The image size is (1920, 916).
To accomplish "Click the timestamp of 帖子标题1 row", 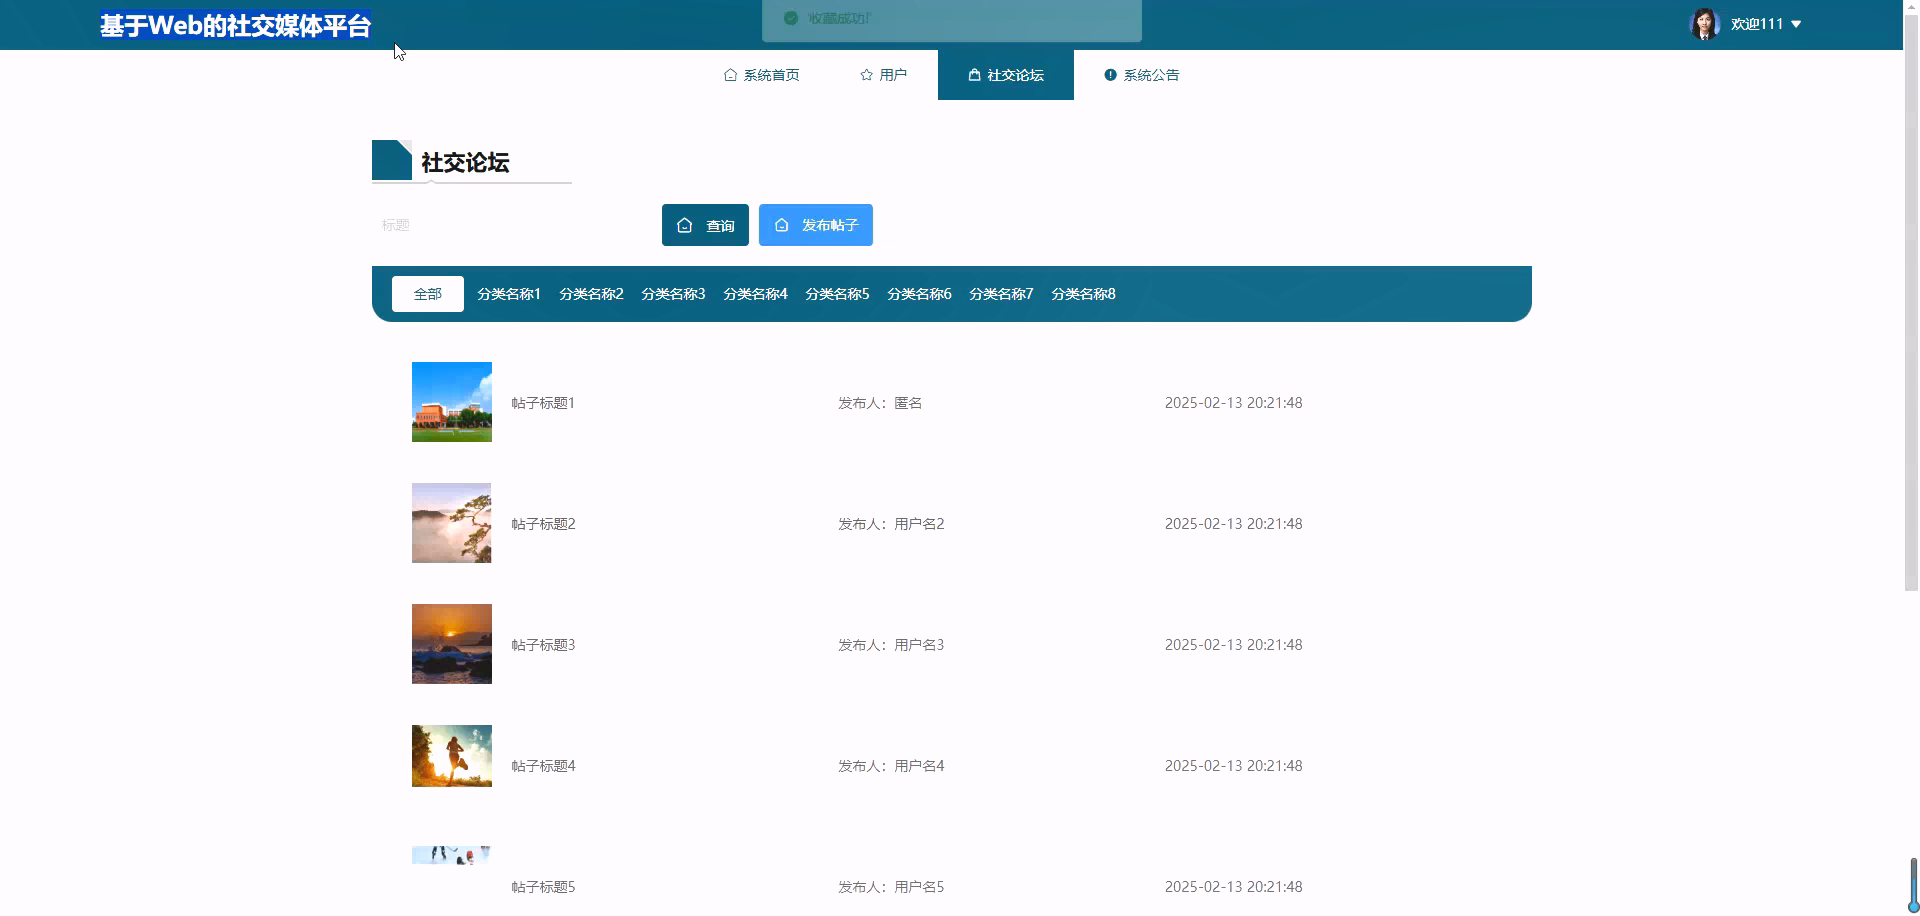I will (x=1233, y=403).
